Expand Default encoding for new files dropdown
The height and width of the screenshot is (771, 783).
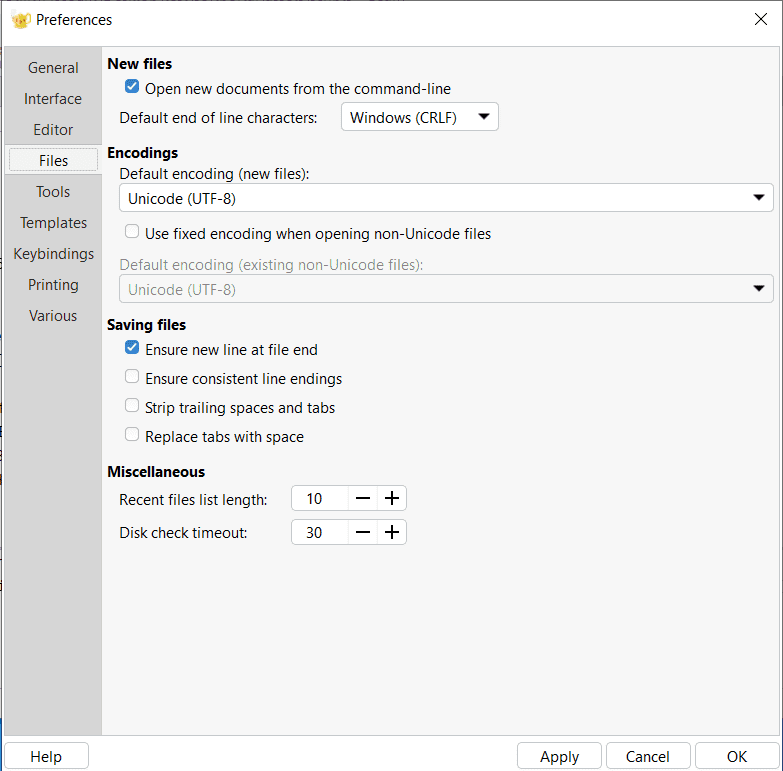[x=446, y=198]
